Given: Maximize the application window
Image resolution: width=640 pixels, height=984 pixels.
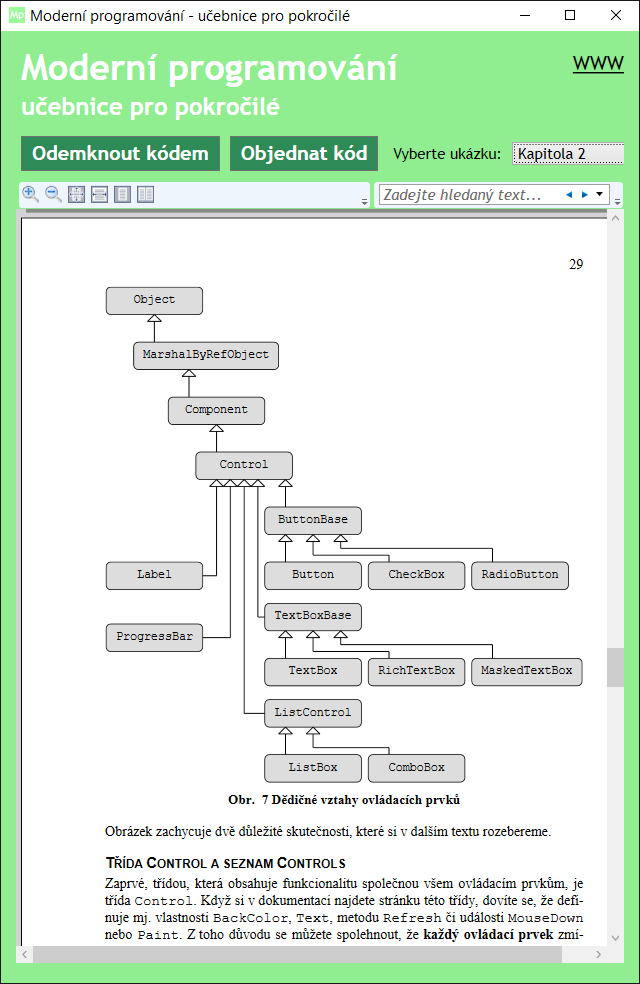Looking at the screenshot, I should 570,16.
